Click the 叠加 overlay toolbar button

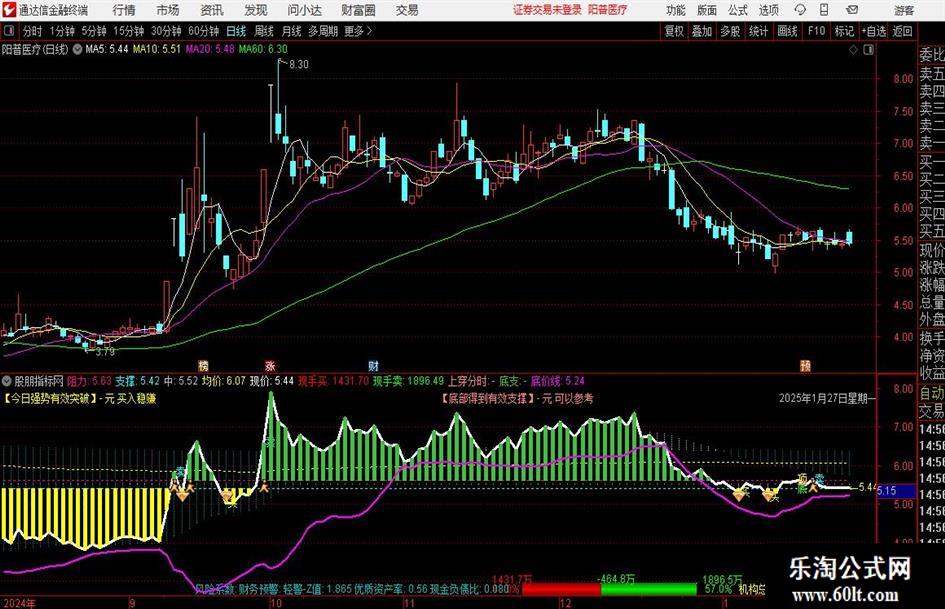702,31
